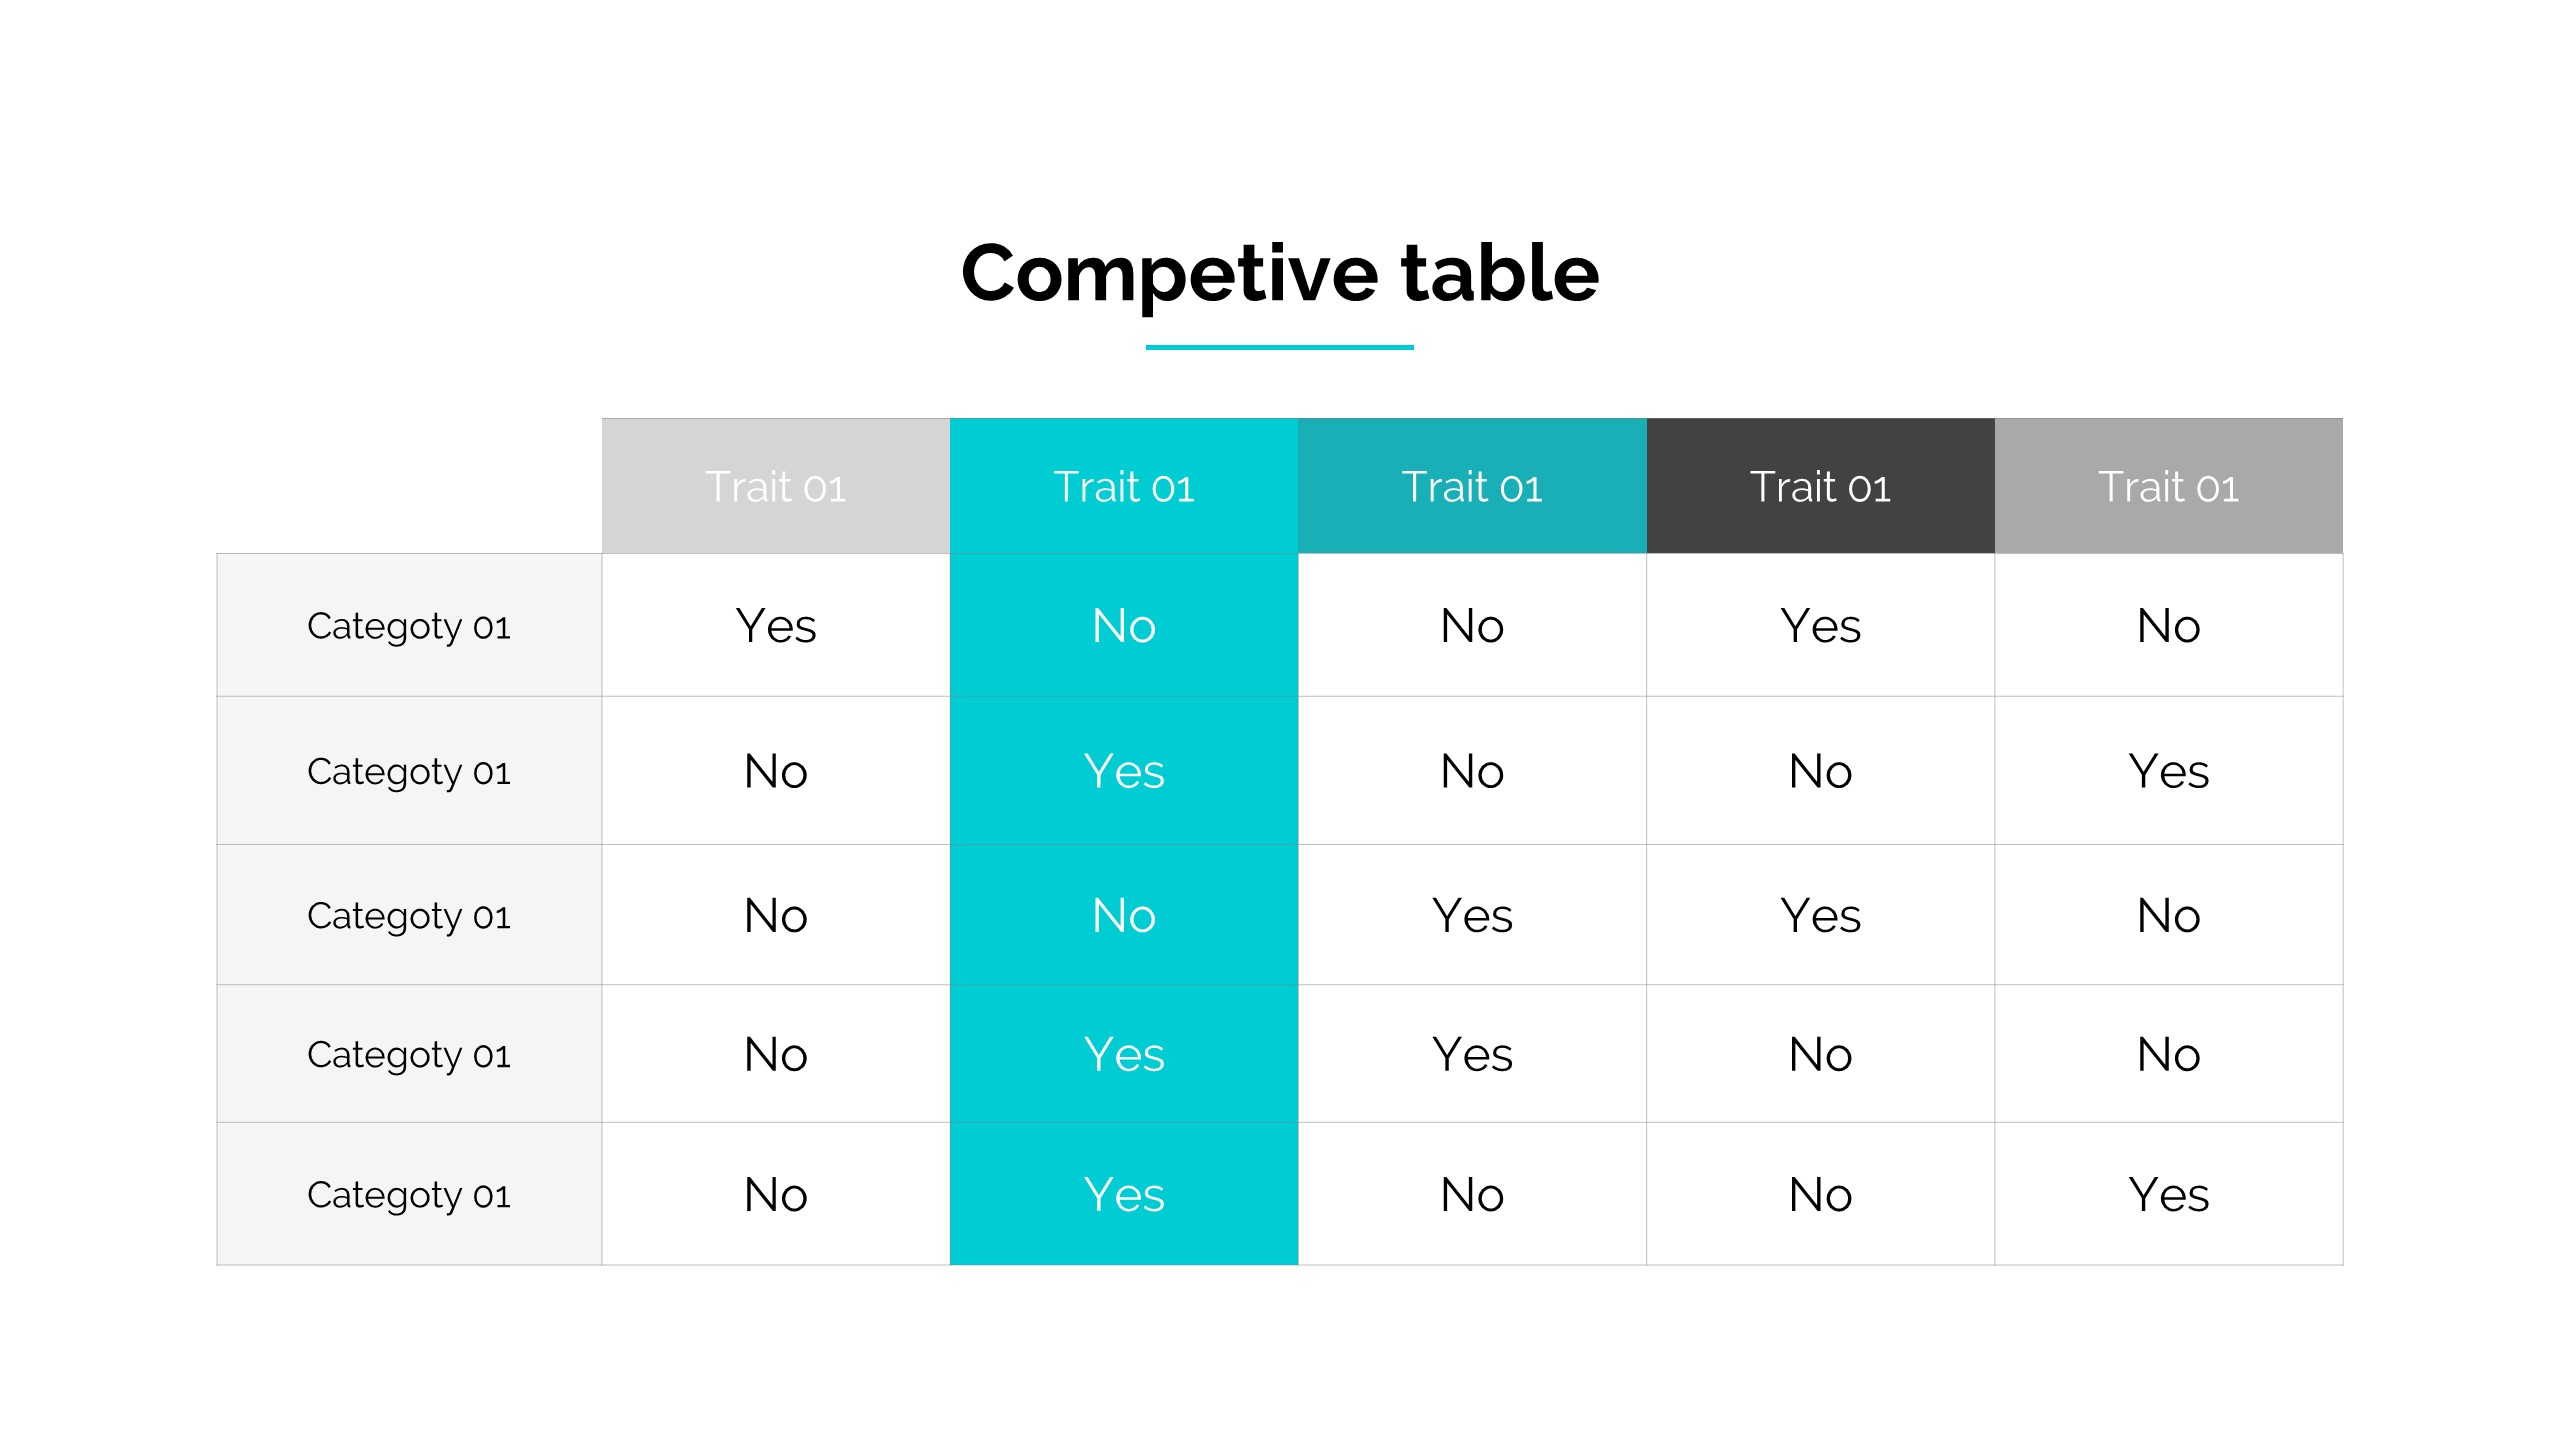
Task: Select the top No under the darker teal header
Action: tap(1471, 626)
